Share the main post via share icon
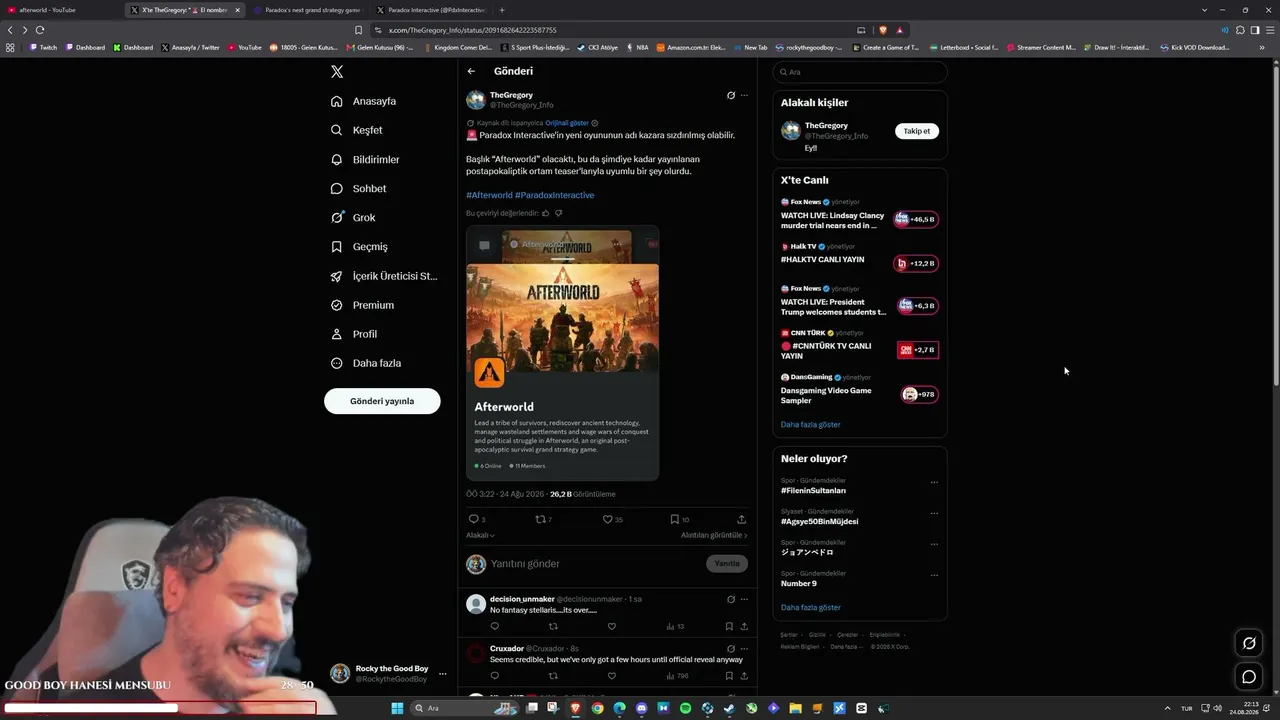Image resolution: width=1280 pixels, height=720 pixels. [x=741, y=519]
